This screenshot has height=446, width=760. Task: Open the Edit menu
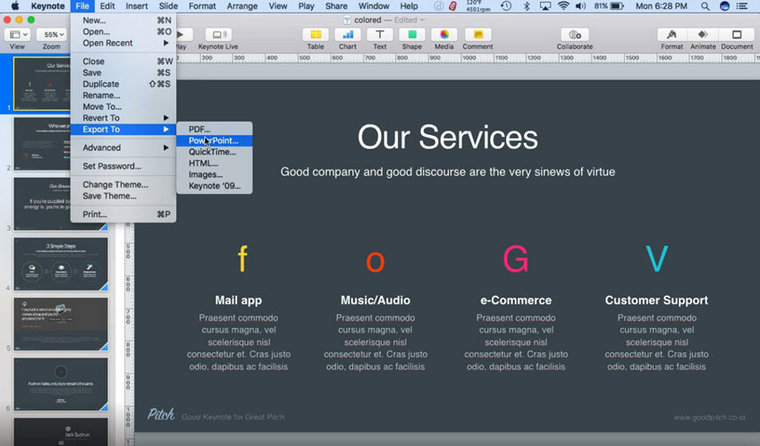pos(107,6)
